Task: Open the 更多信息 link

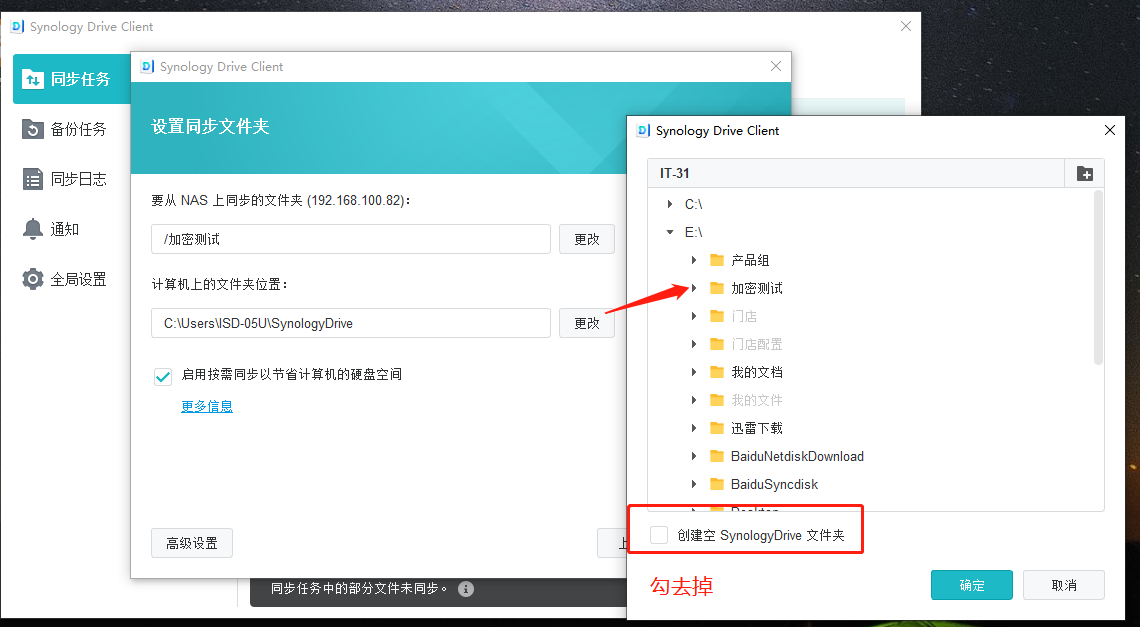Action: click(207, 407)
